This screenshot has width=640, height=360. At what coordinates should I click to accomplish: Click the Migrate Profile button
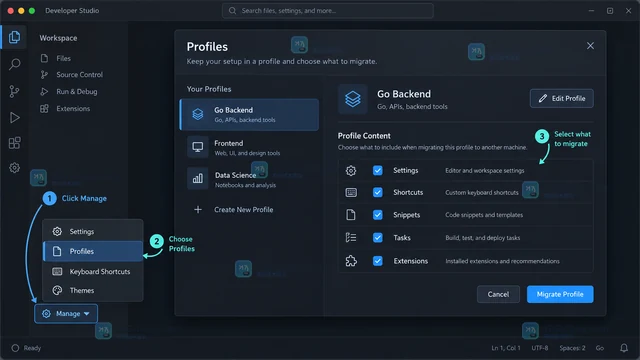coord(560,294)
